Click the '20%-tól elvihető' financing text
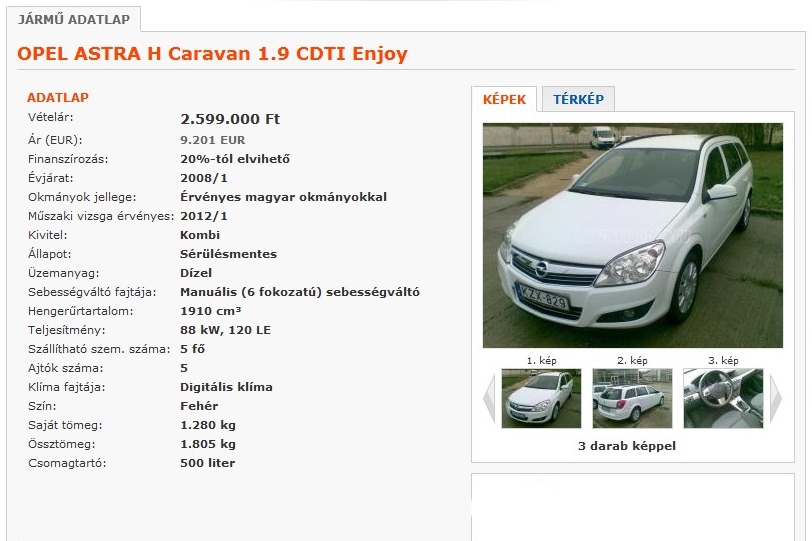812x541 pixels. (x=235, y=159)
